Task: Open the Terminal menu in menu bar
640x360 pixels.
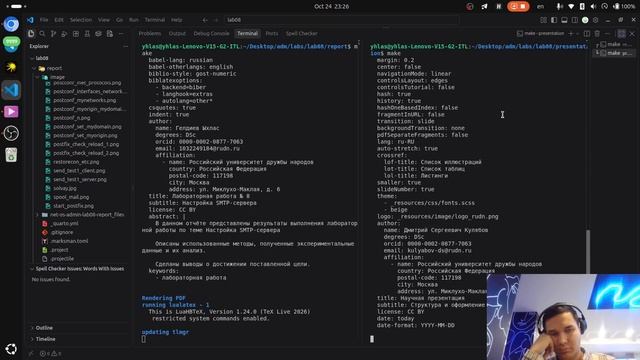Action: pos(155,20)
